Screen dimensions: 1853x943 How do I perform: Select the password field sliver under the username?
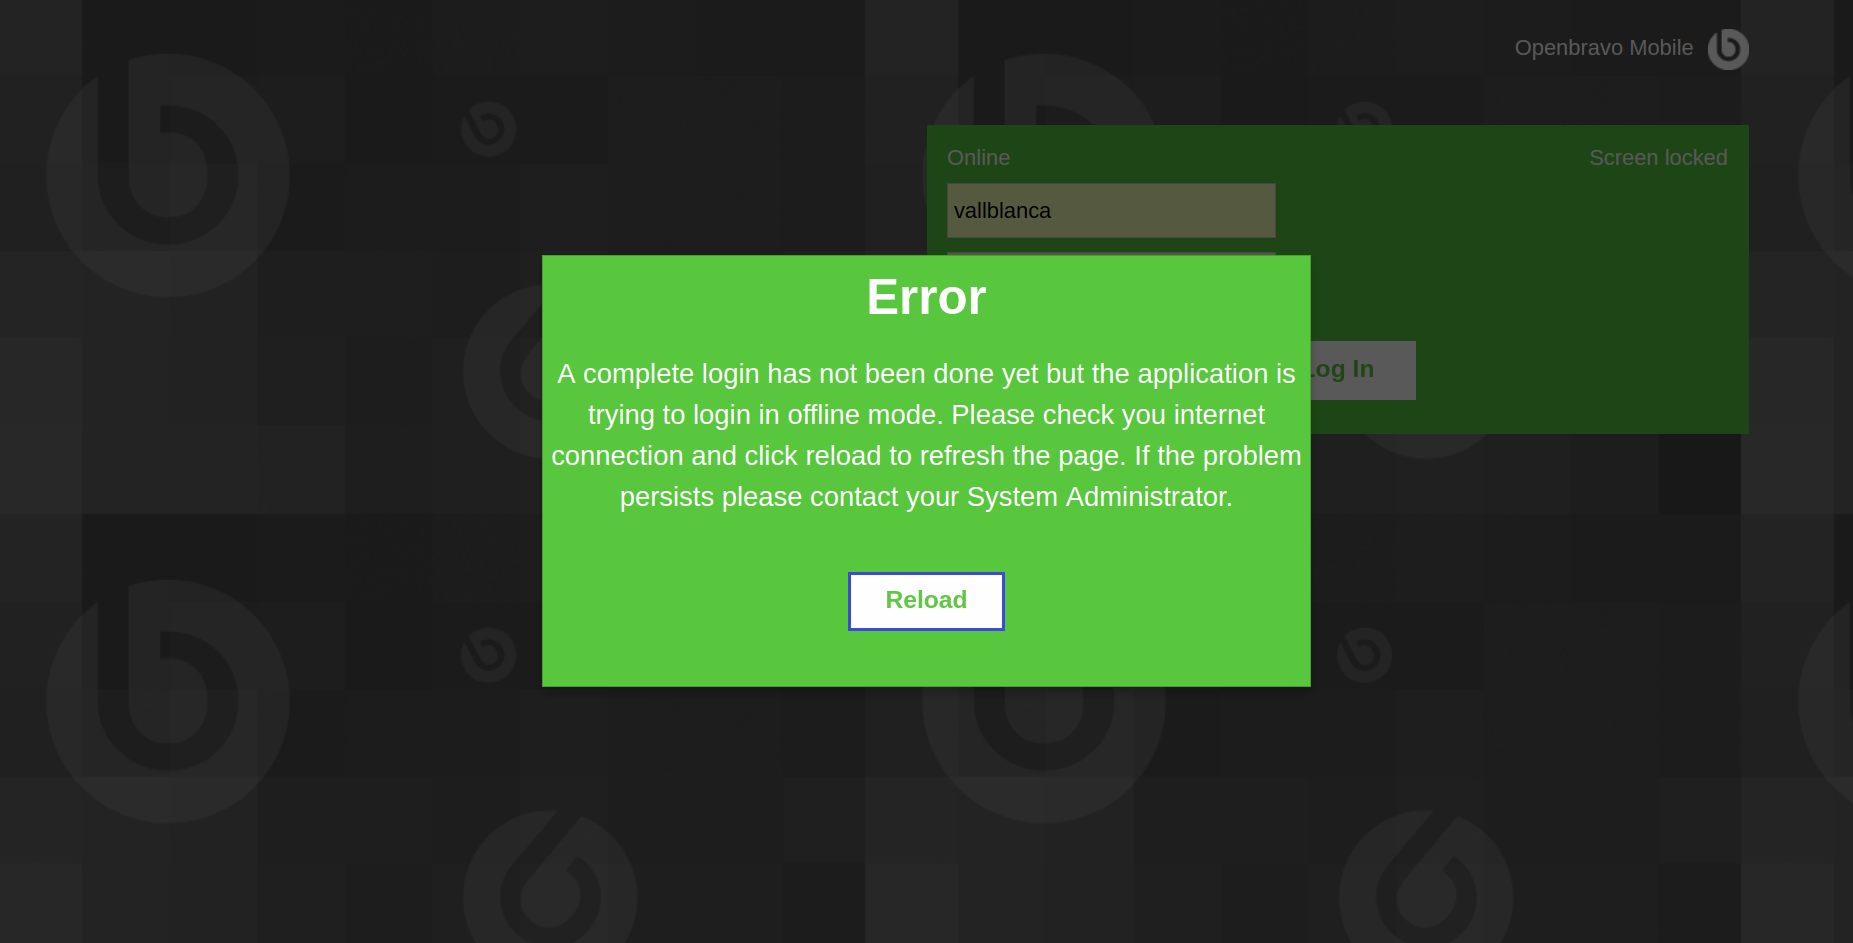[x=1111, y=254]
